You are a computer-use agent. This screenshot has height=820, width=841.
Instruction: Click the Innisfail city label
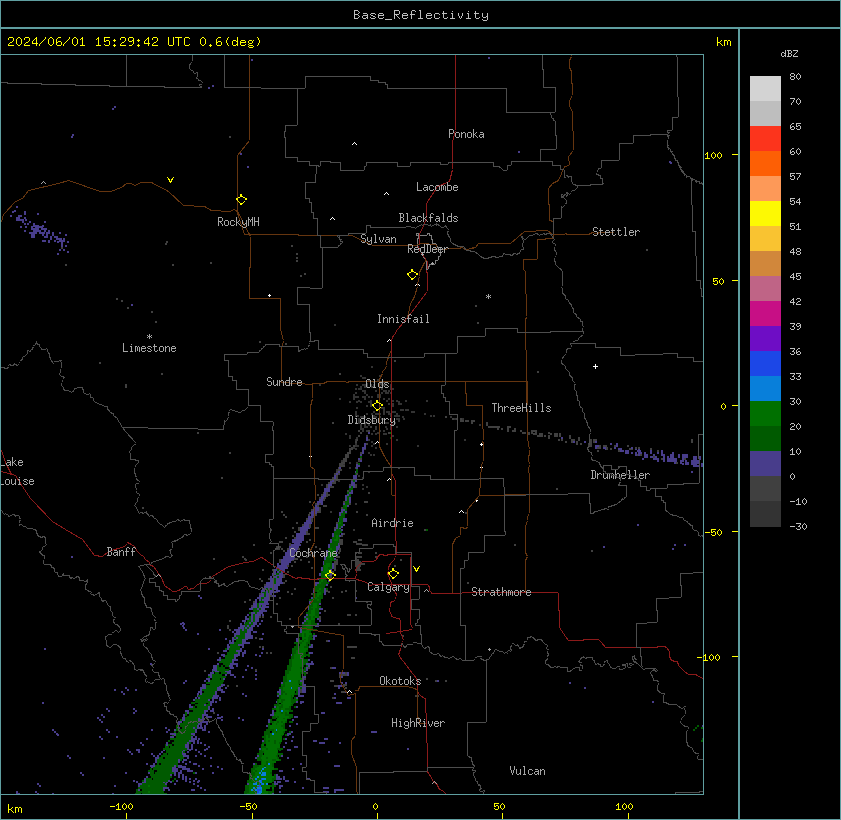(x=403, y=319)
